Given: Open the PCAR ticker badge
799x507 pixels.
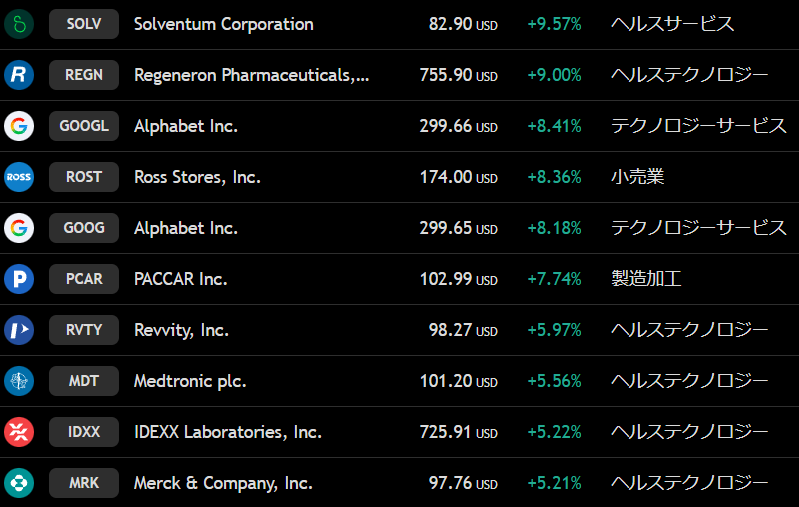Looking at the screenshot, I should click(84, 279).
